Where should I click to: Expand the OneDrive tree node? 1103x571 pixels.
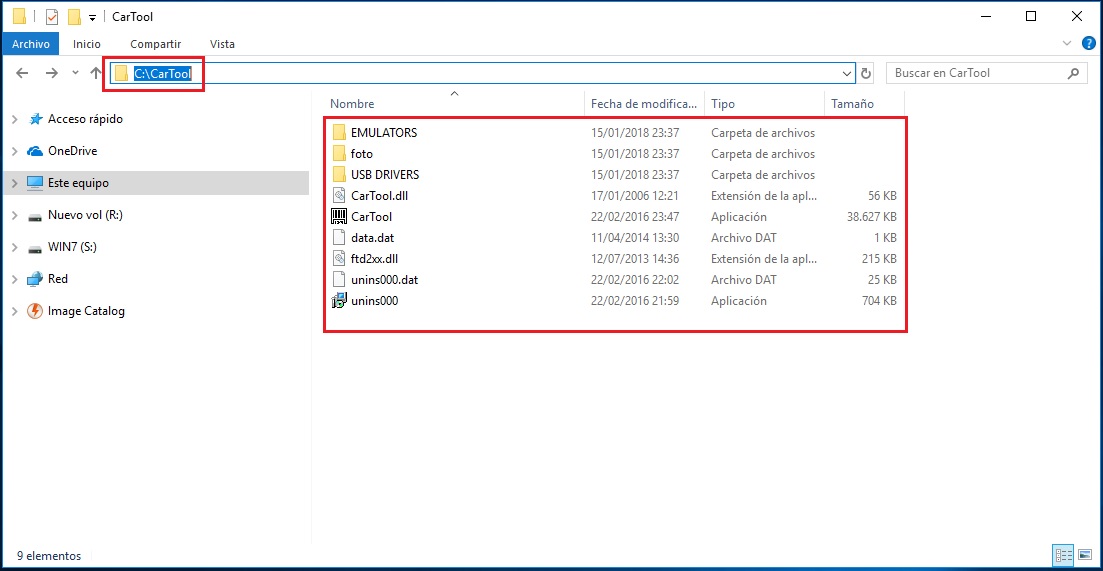[x=15, y=151]
